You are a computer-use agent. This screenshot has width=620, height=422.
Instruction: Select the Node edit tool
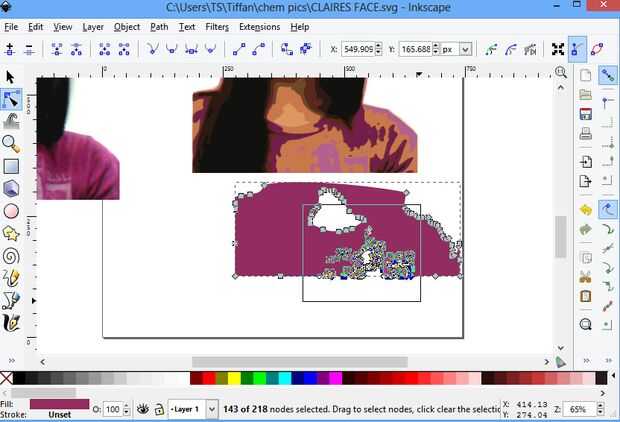[x=11, y=99]
